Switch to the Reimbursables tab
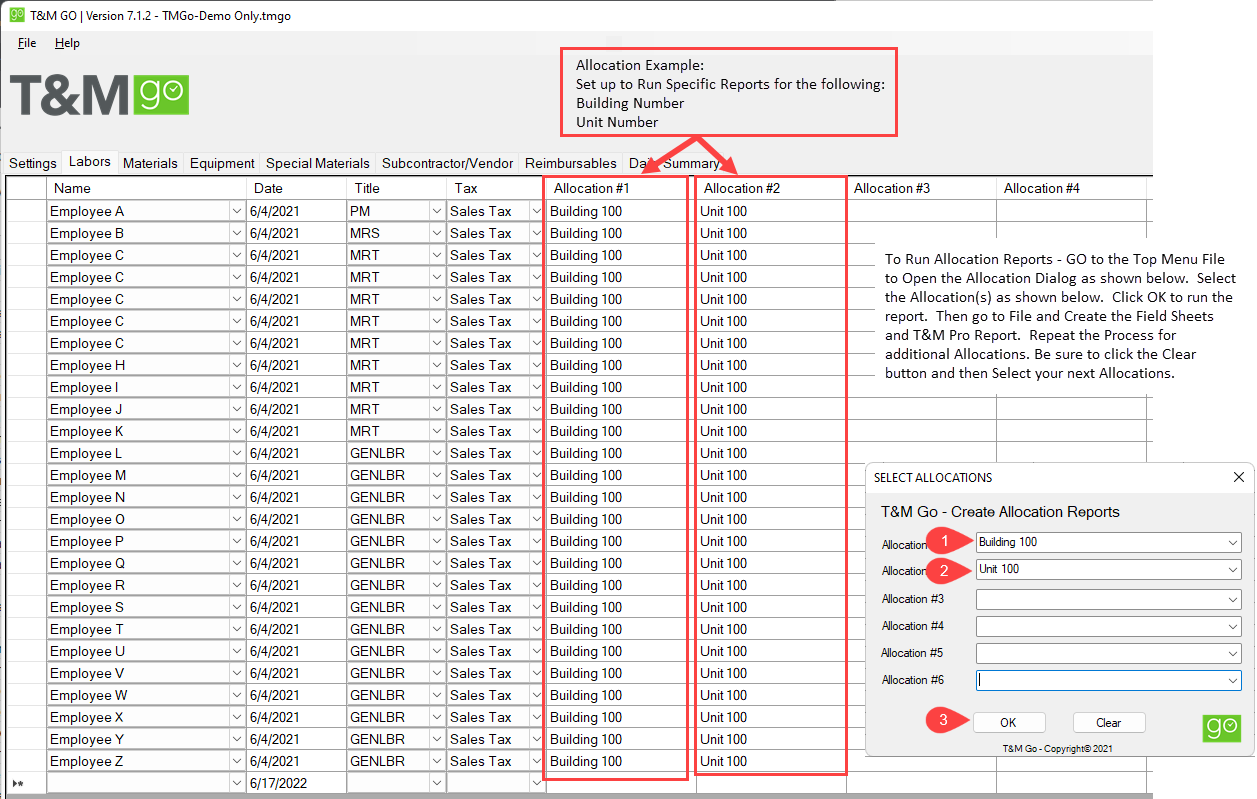The height and width of the screenshot is (799, 1257). (571, 163)
